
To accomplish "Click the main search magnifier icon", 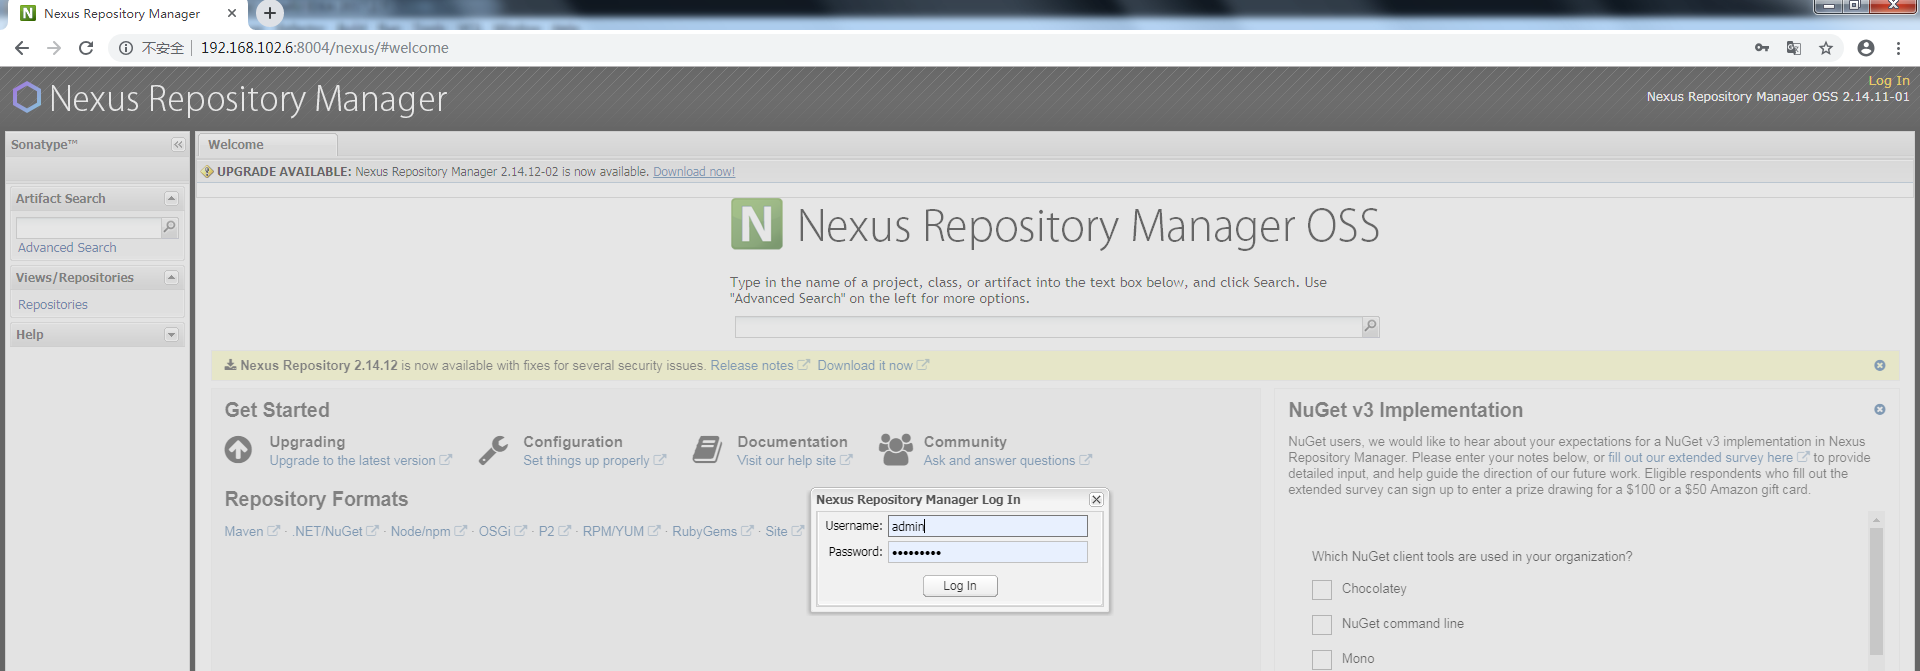I will pos(1371,327).
